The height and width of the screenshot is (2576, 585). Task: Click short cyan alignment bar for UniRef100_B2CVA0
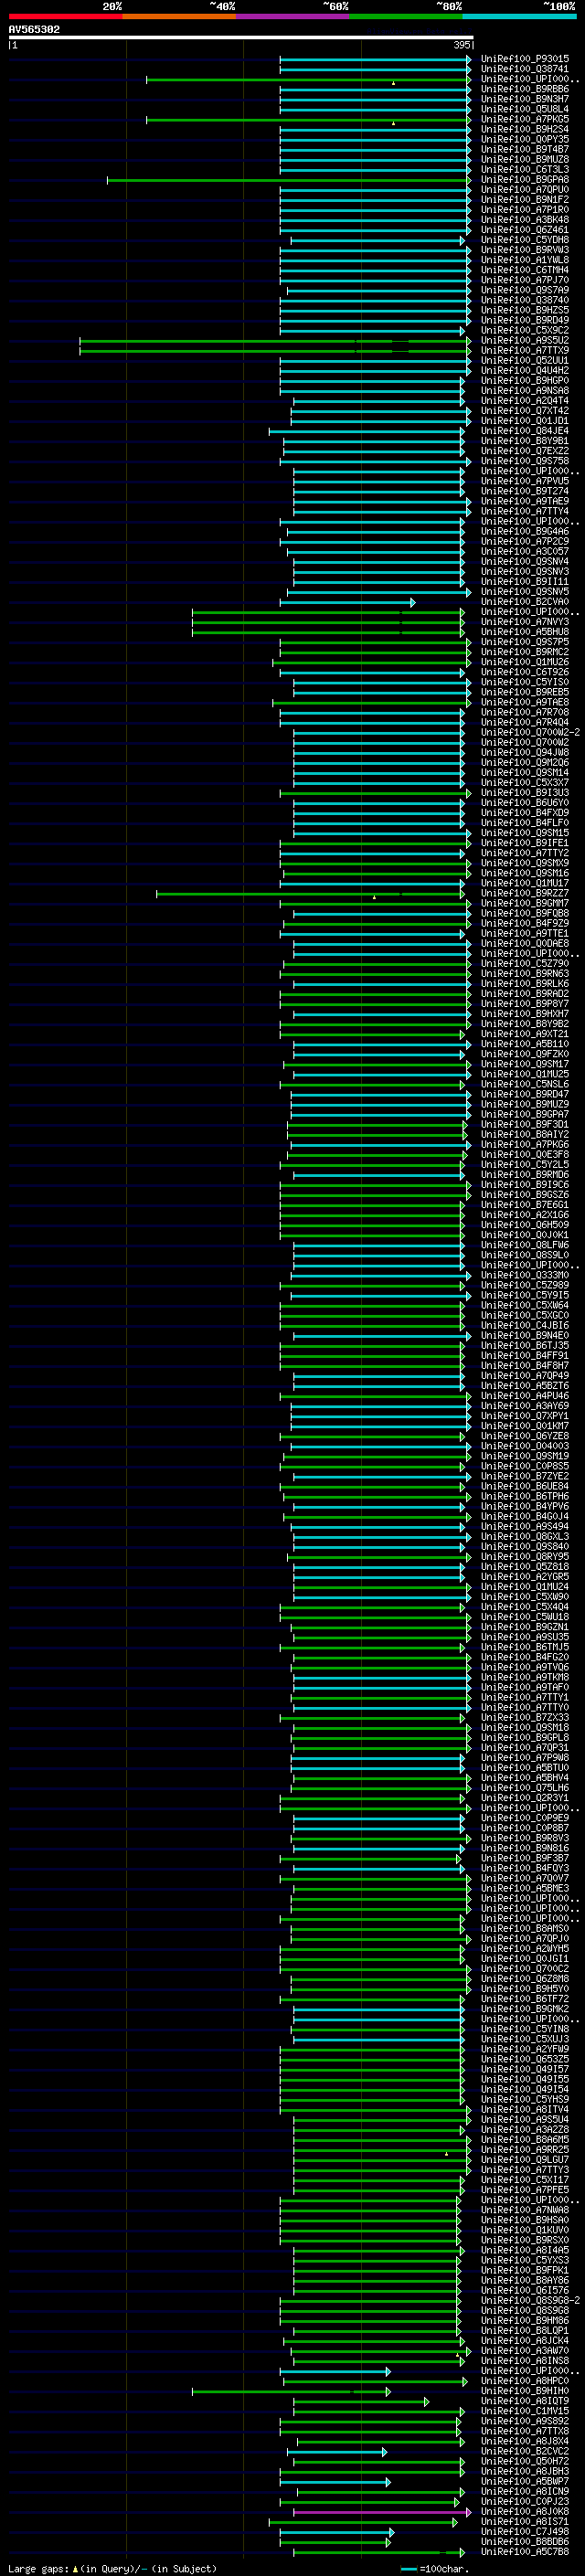click(x=347, y=602)
